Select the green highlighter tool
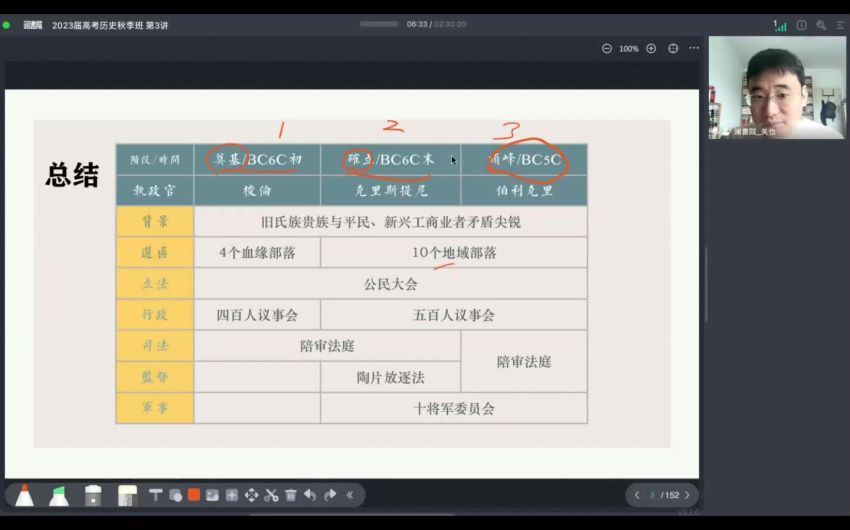The width and height of the screenshot is (850, 530). click(x=59, y=495)
